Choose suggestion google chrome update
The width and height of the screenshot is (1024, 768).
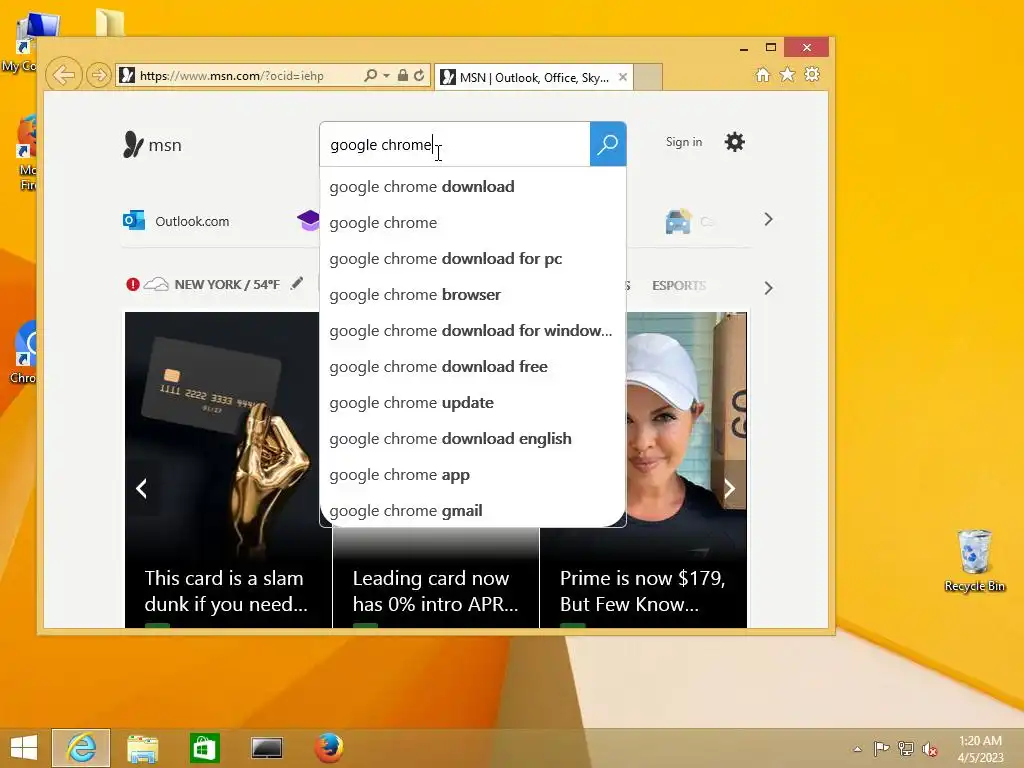click(472, 402)
